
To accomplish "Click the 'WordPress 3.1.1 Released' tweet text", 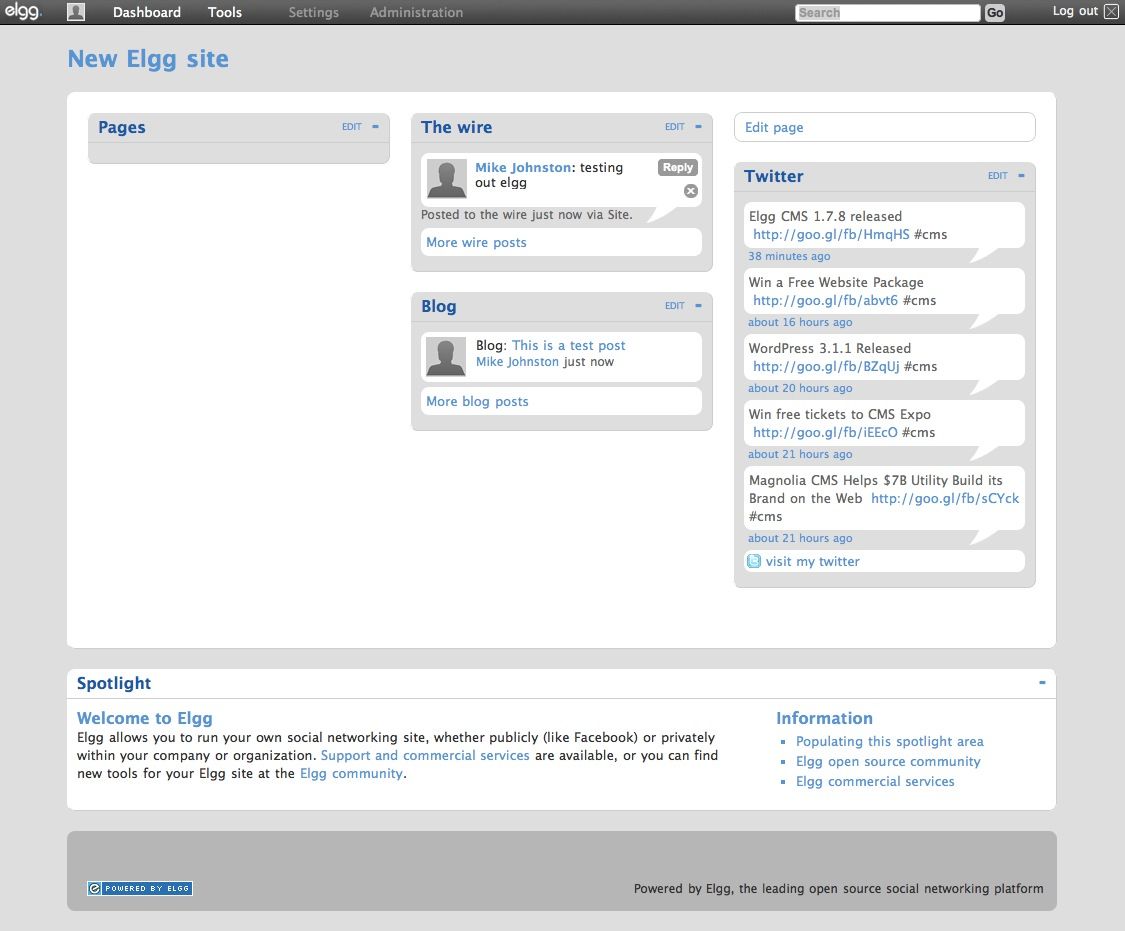I will (x=829, y=348).
